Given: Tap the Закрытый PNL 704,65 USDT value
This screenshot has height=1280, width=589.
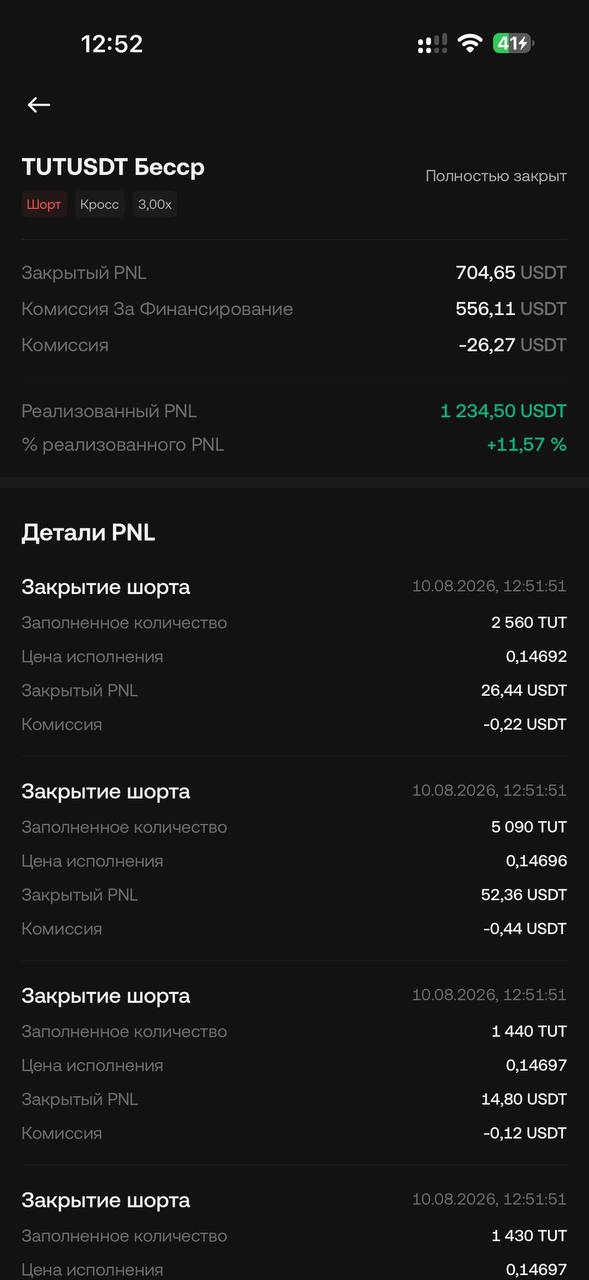Looking at the screenshot, I should click(511, 272).
